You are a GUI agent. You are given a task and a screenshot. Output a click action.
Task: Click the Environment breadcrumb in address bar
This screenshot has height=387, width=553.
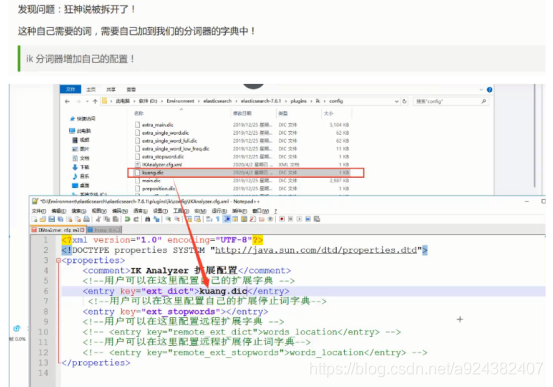pyautogui.click(x=180, y=101)
